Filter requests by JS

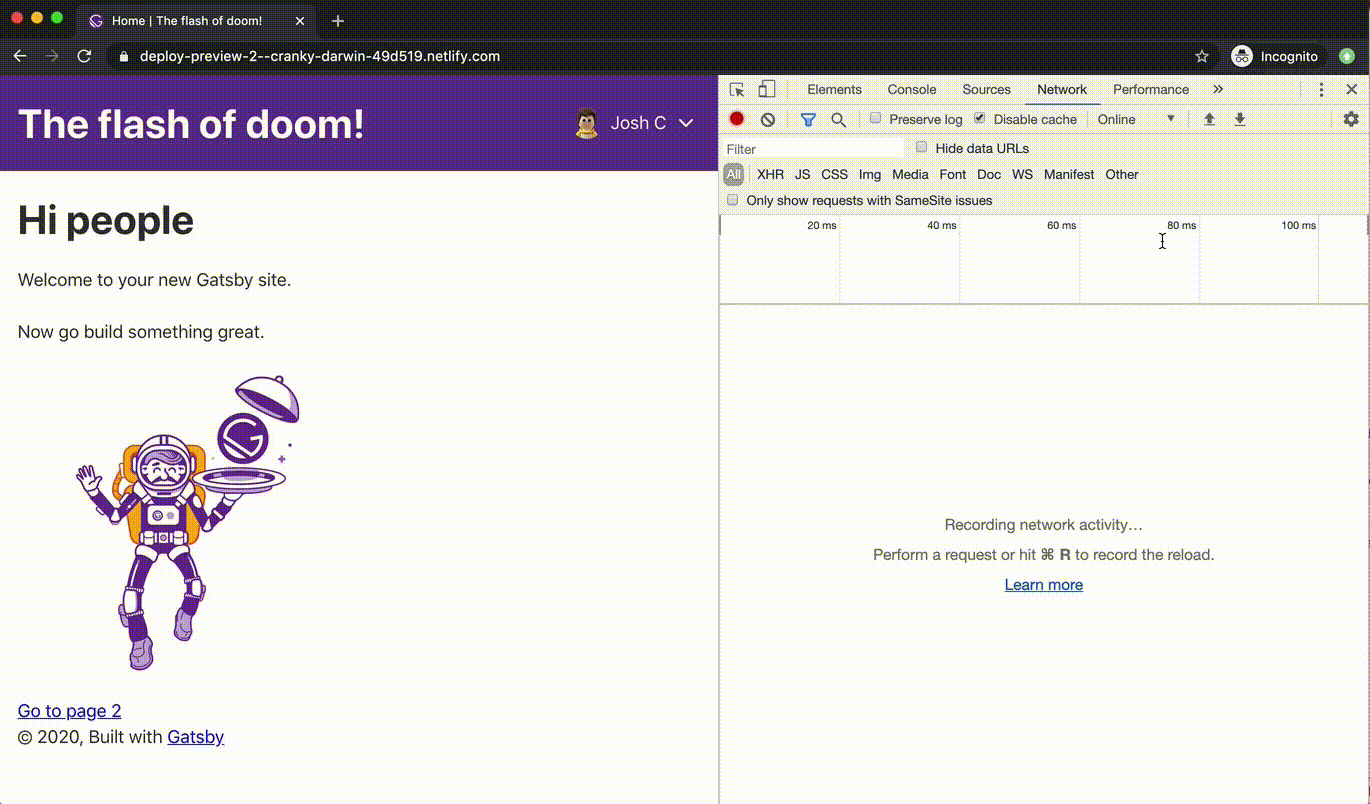click(802, 174)
